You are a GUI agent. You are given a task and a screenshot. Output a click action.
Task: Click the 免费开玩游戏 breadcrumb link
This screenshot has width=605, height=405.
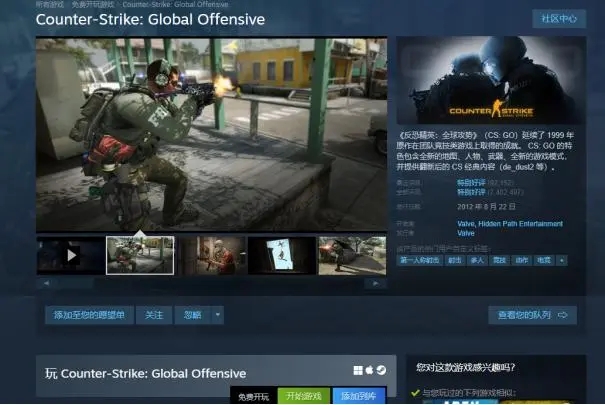tap(93, 5)
